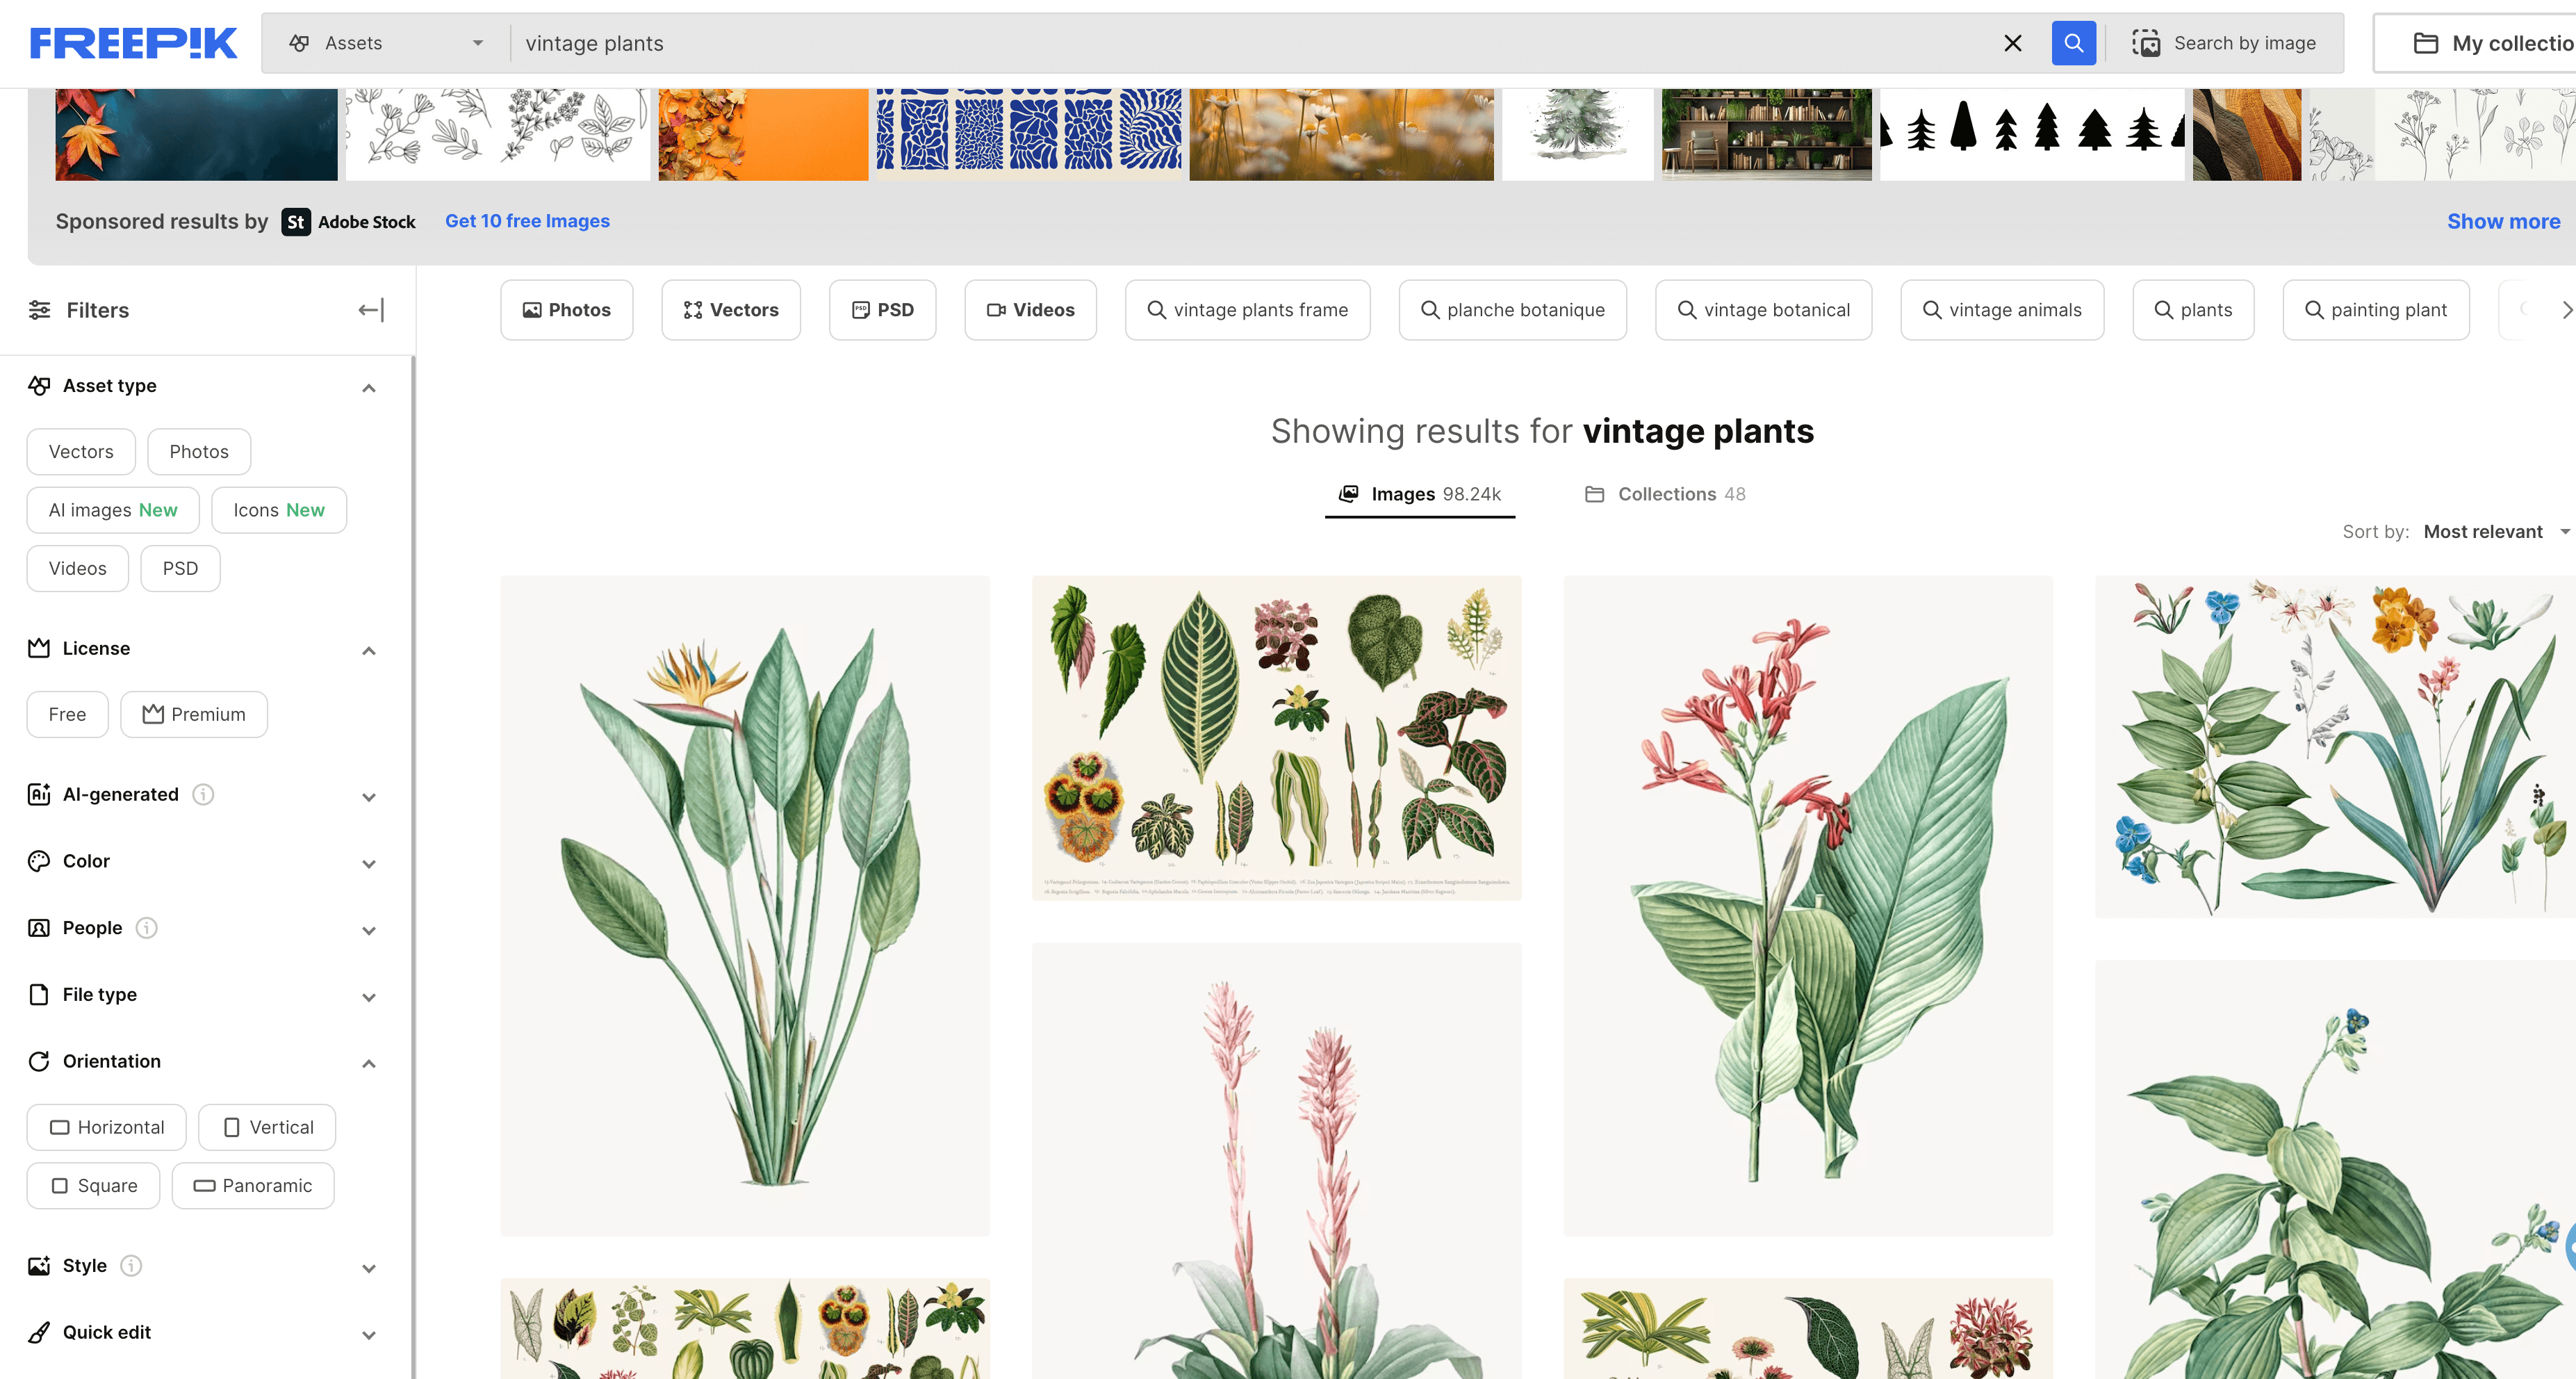Screen dimensions: 2576x1379
Task: Open My collection folder icon
Action: click(x=2425, y=43)
